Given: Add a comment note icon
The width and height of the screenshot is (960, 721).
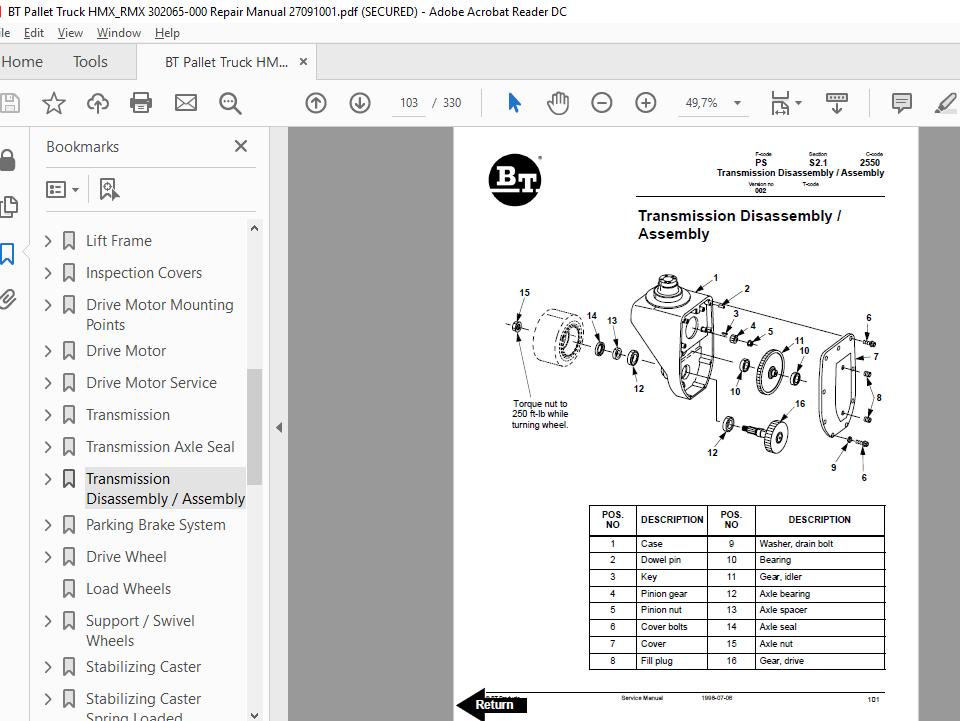Looking at the screenshot, I should [901, 103].
